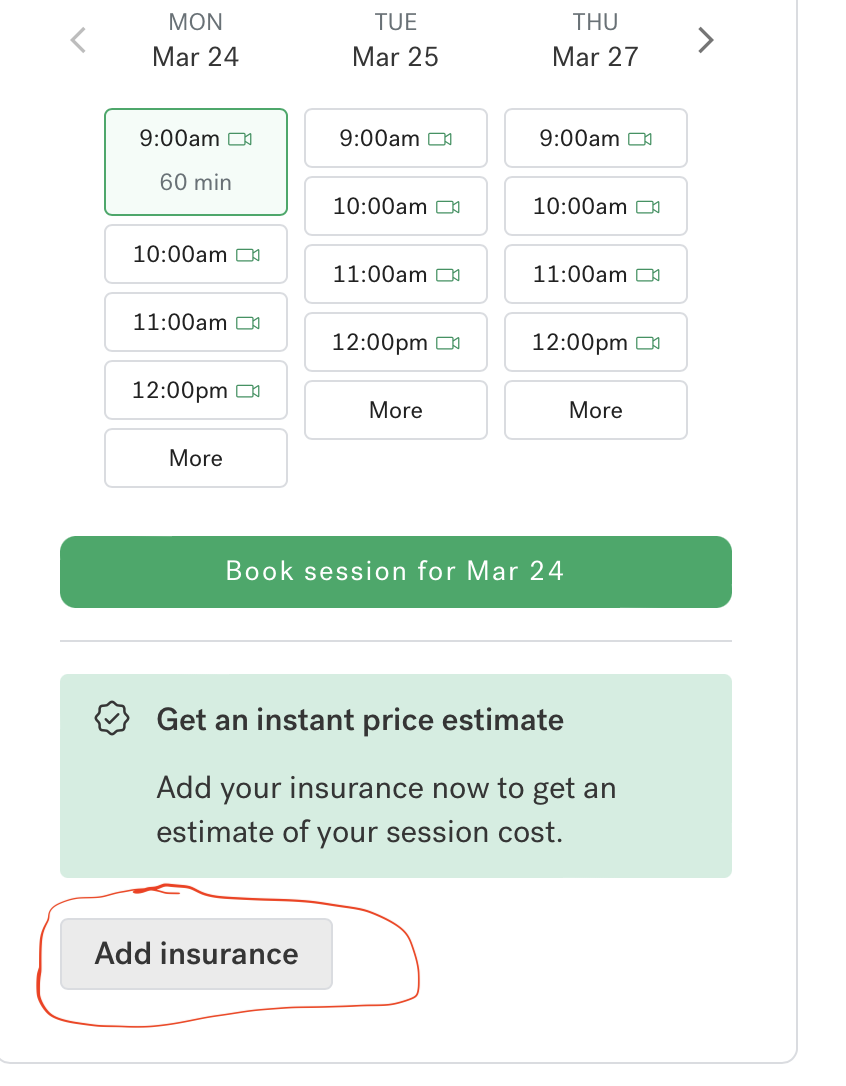Click video icon in Monday 9:00am slot
Screen dimensions: 846x1086
[x=240, y=139]
